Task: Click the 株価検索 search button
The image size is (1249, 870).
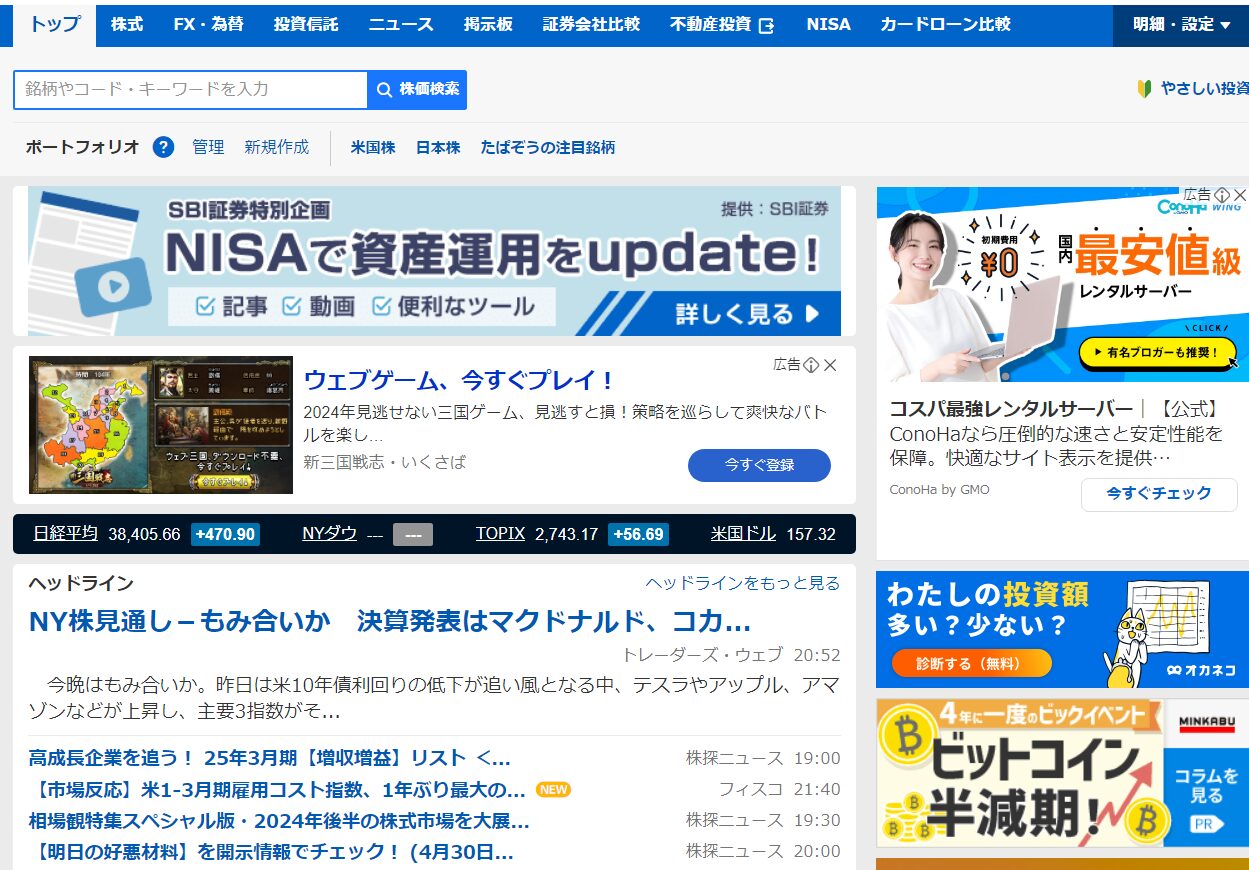Action: [418, 89]
